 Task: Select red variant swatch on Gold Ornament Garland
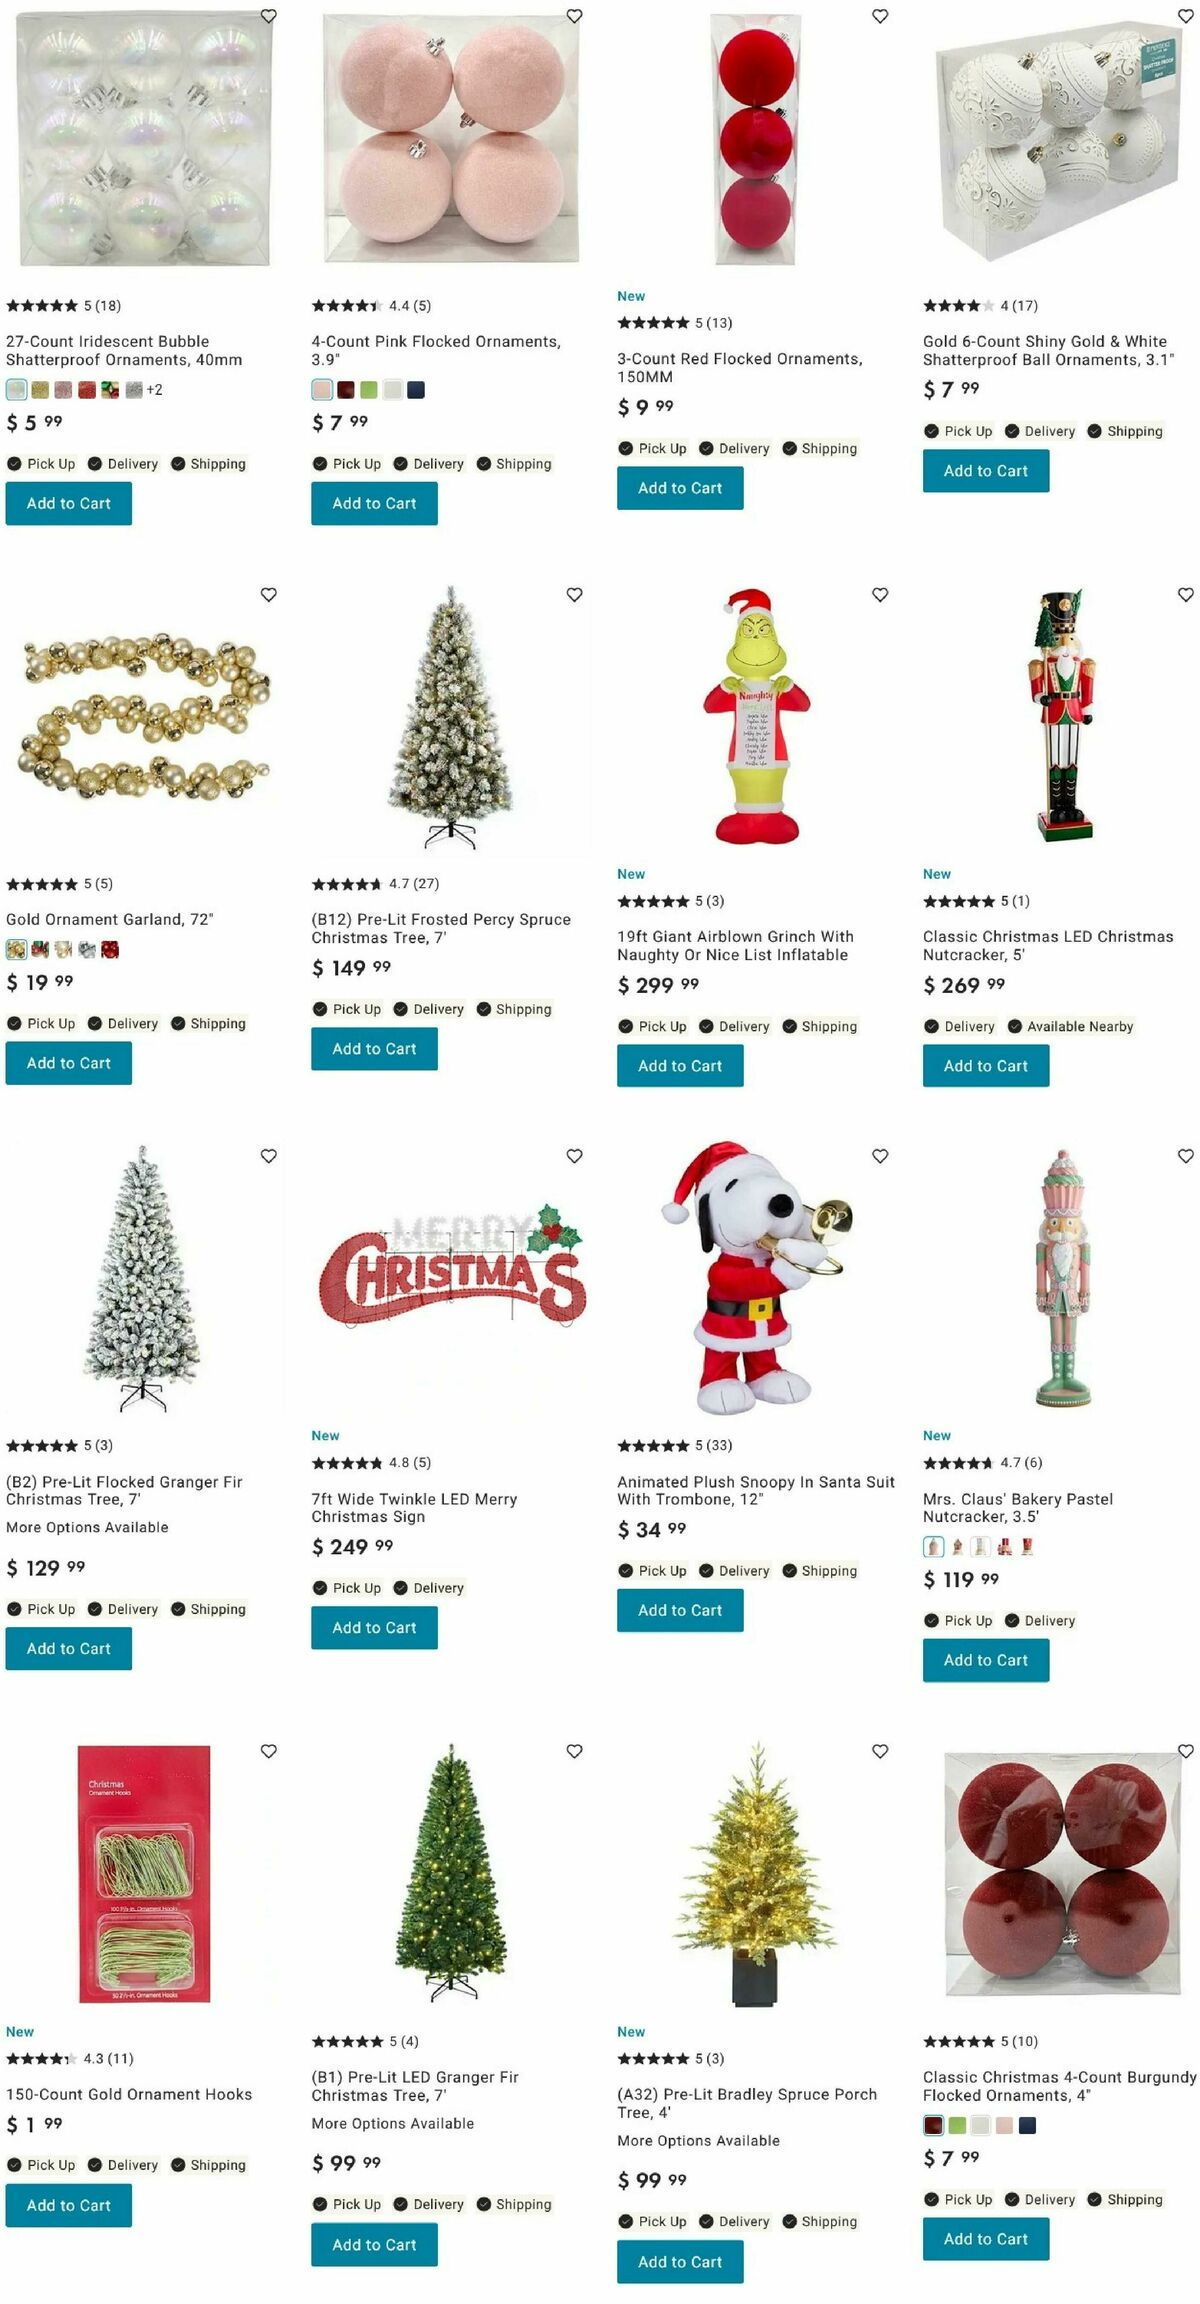[x=110, y=950]
